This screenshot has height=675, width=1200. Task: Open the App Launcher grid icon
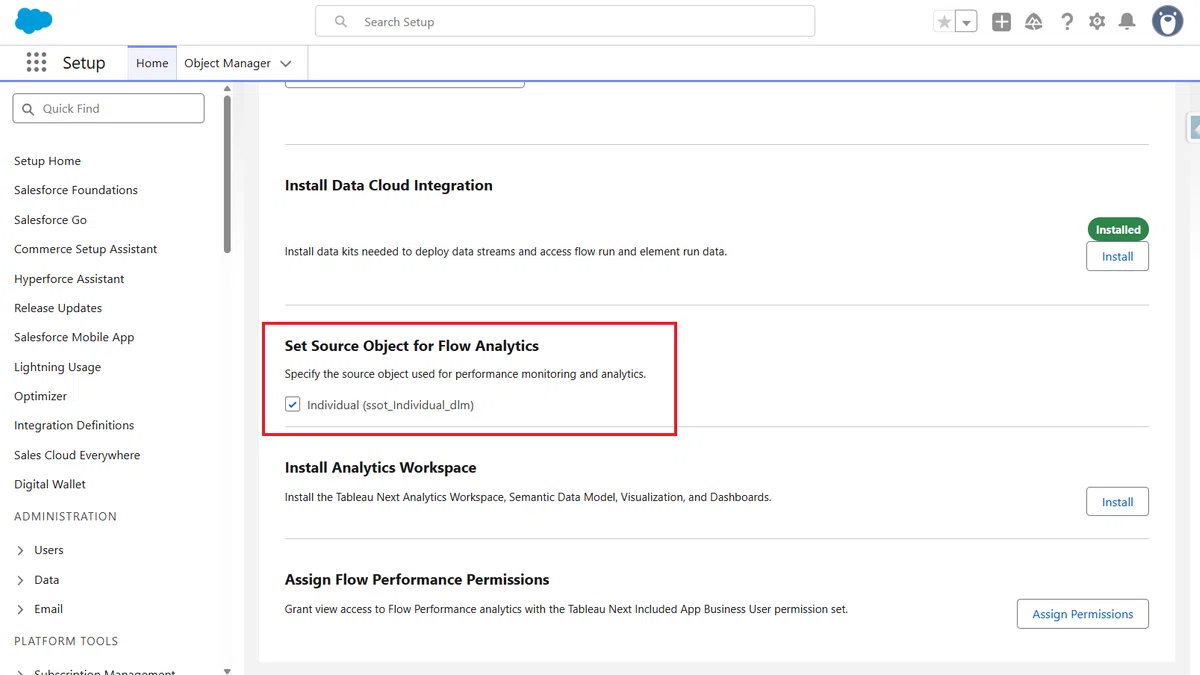pos(37,62)
